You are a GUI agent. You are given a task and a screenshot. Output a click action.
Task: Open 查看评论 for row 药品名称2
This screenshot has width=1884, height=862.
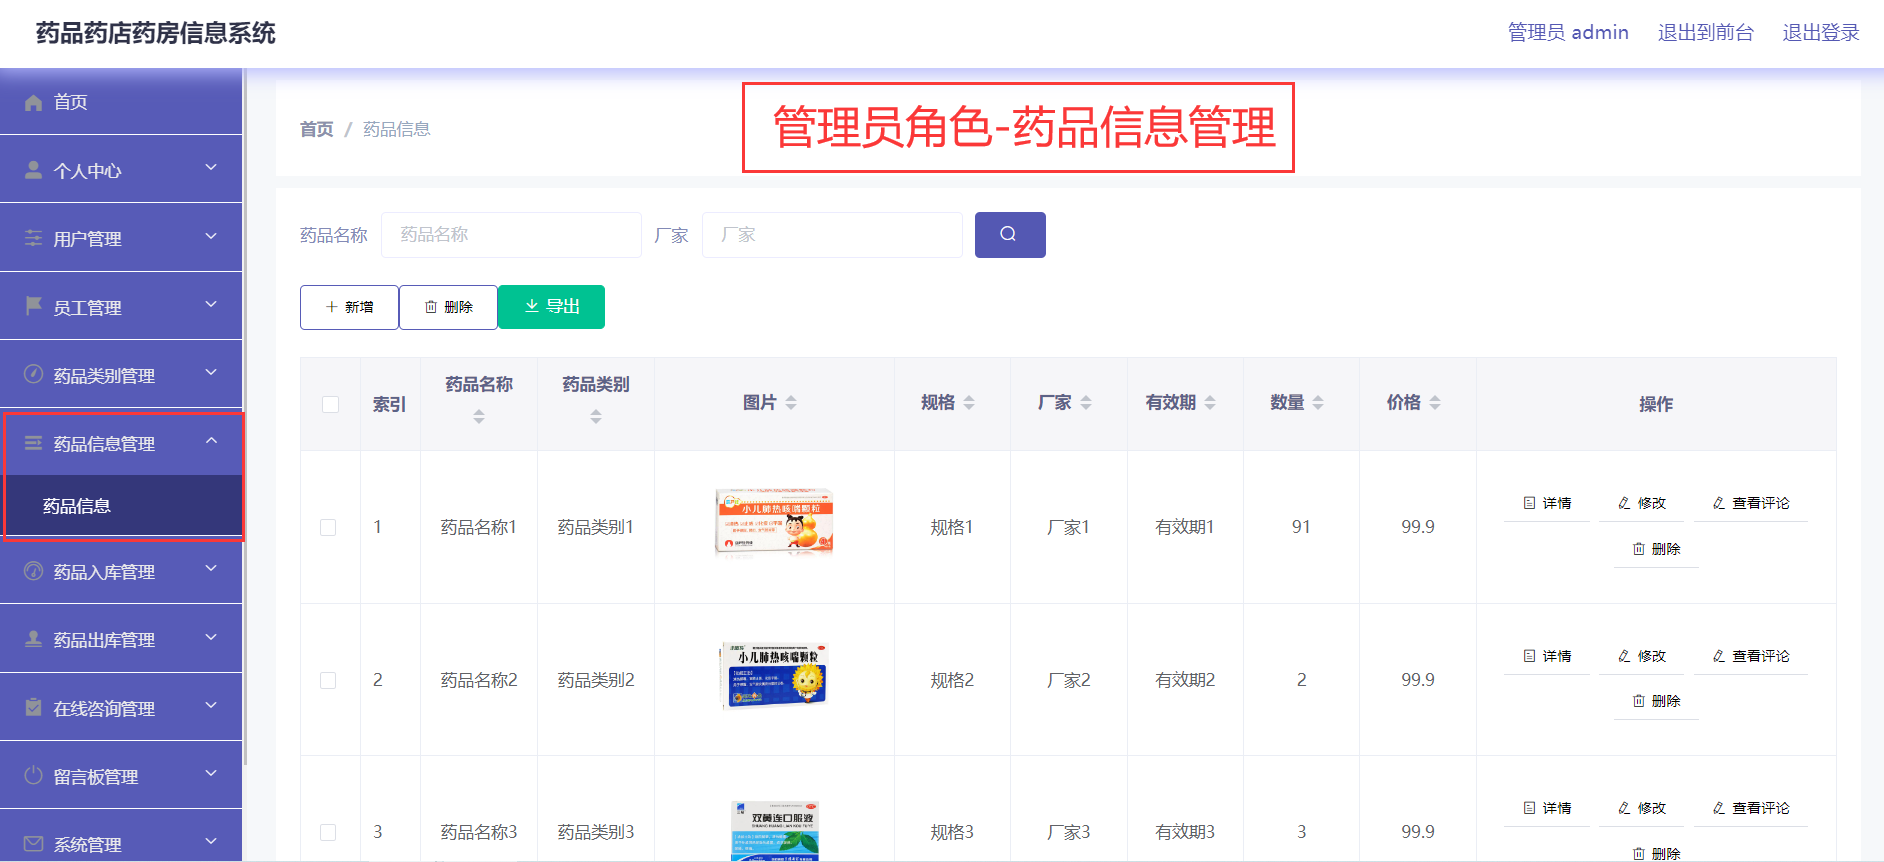(1751, 656)
